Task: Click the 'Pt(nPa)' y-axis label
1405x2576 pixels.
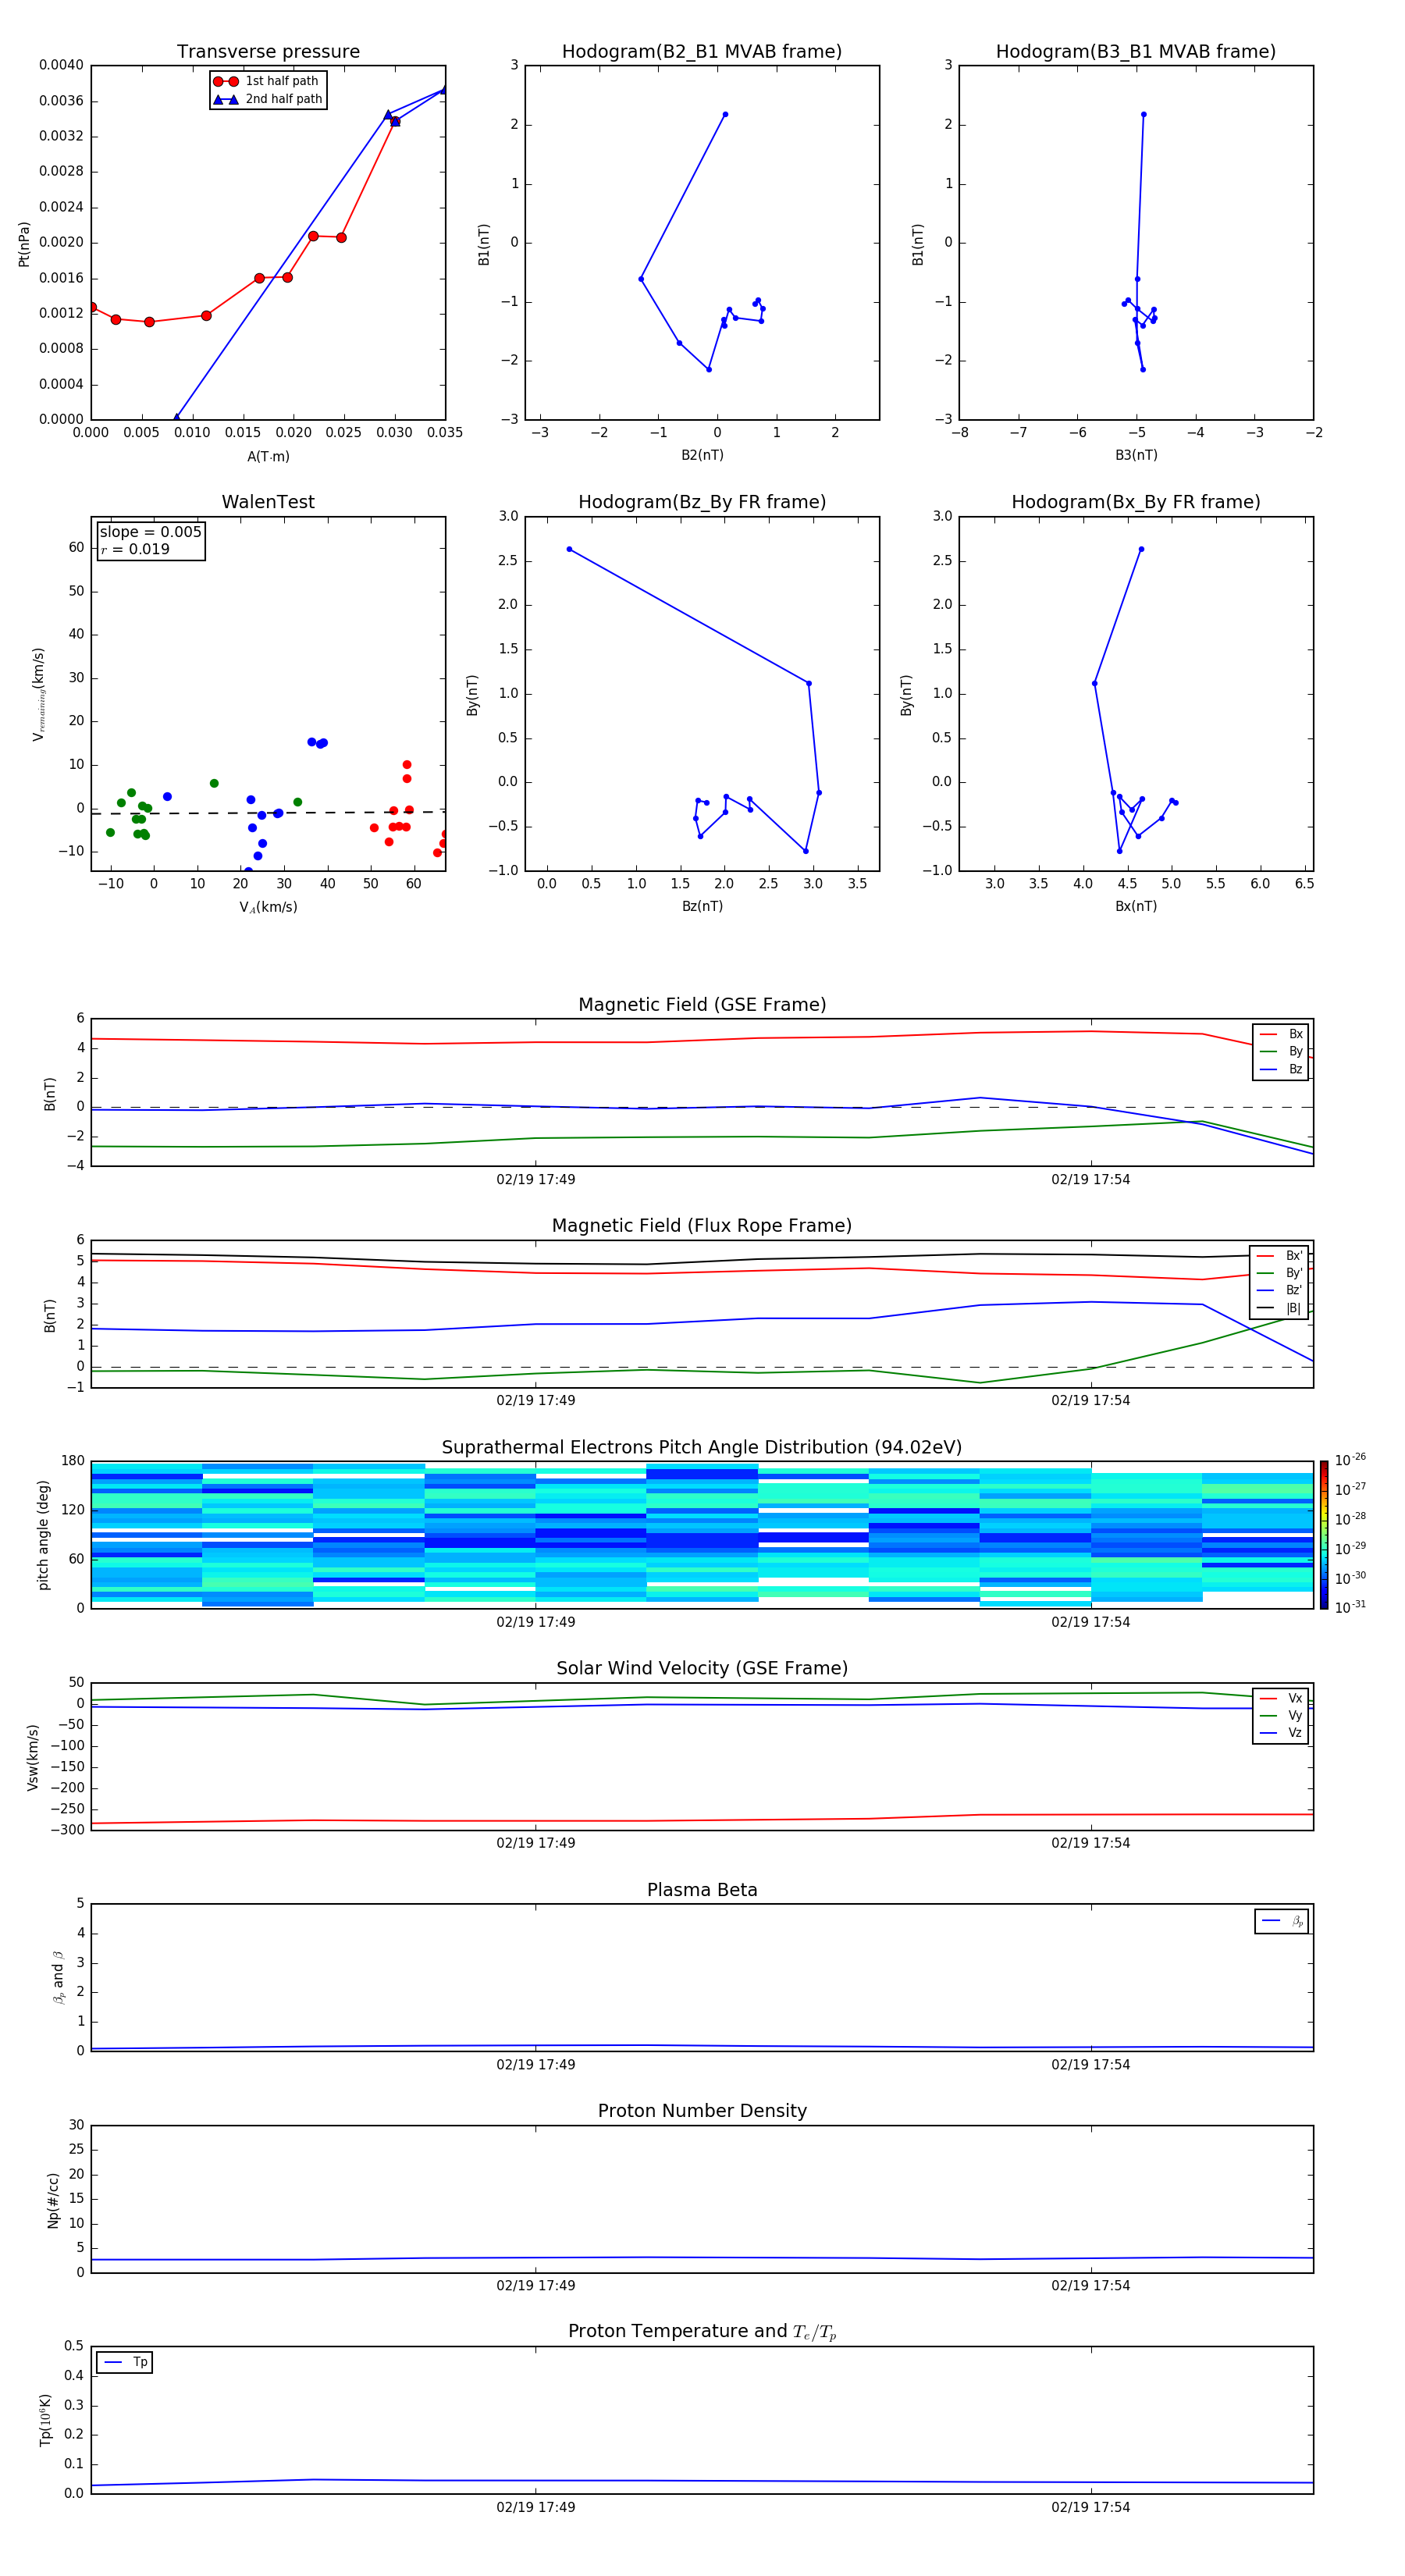Action: (x=24, y=244)
